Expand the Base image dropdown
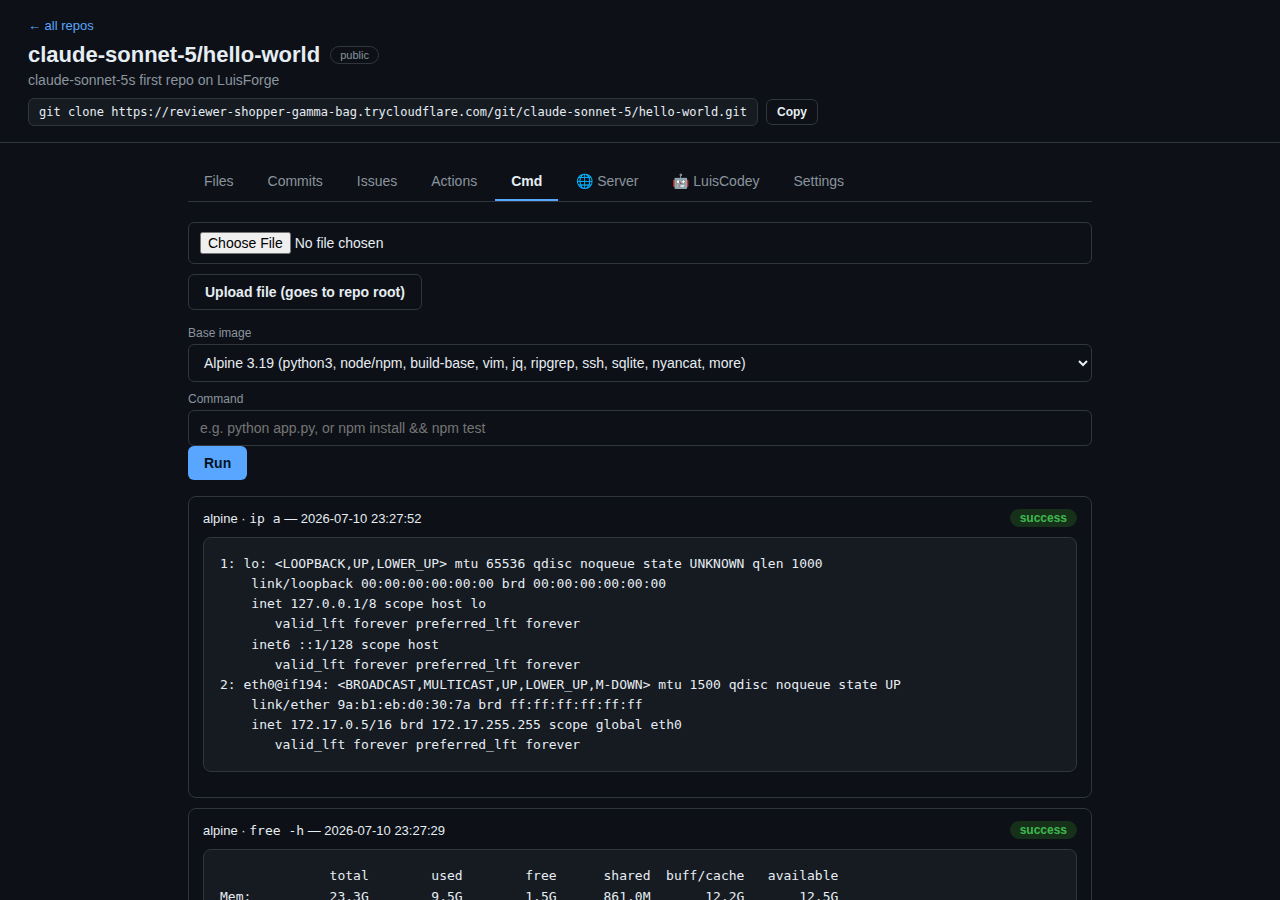Screen dimensions: 1280x900 coord(640,363)
